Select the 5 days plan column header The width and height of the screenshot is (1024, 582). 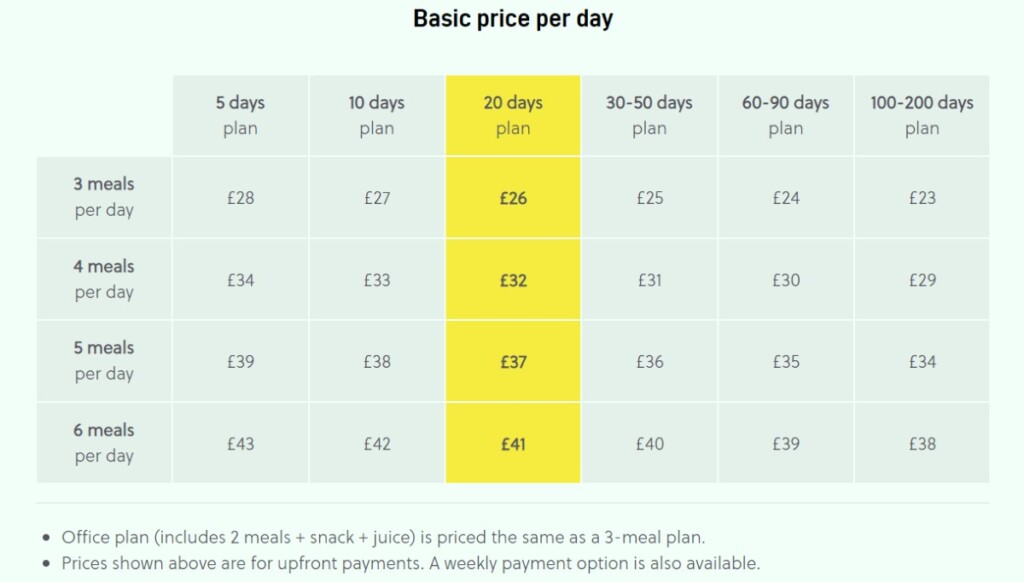pos(240,115)
